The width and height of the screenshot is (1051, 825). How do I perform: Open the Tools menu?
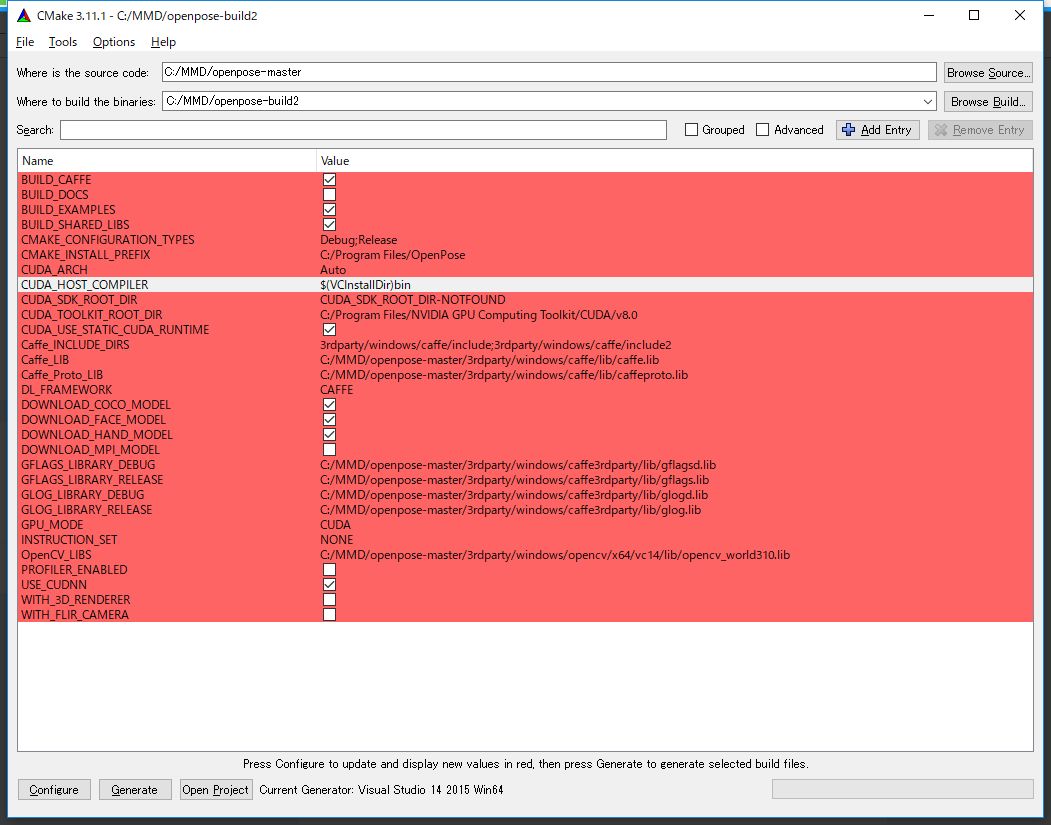coord(62,42)
